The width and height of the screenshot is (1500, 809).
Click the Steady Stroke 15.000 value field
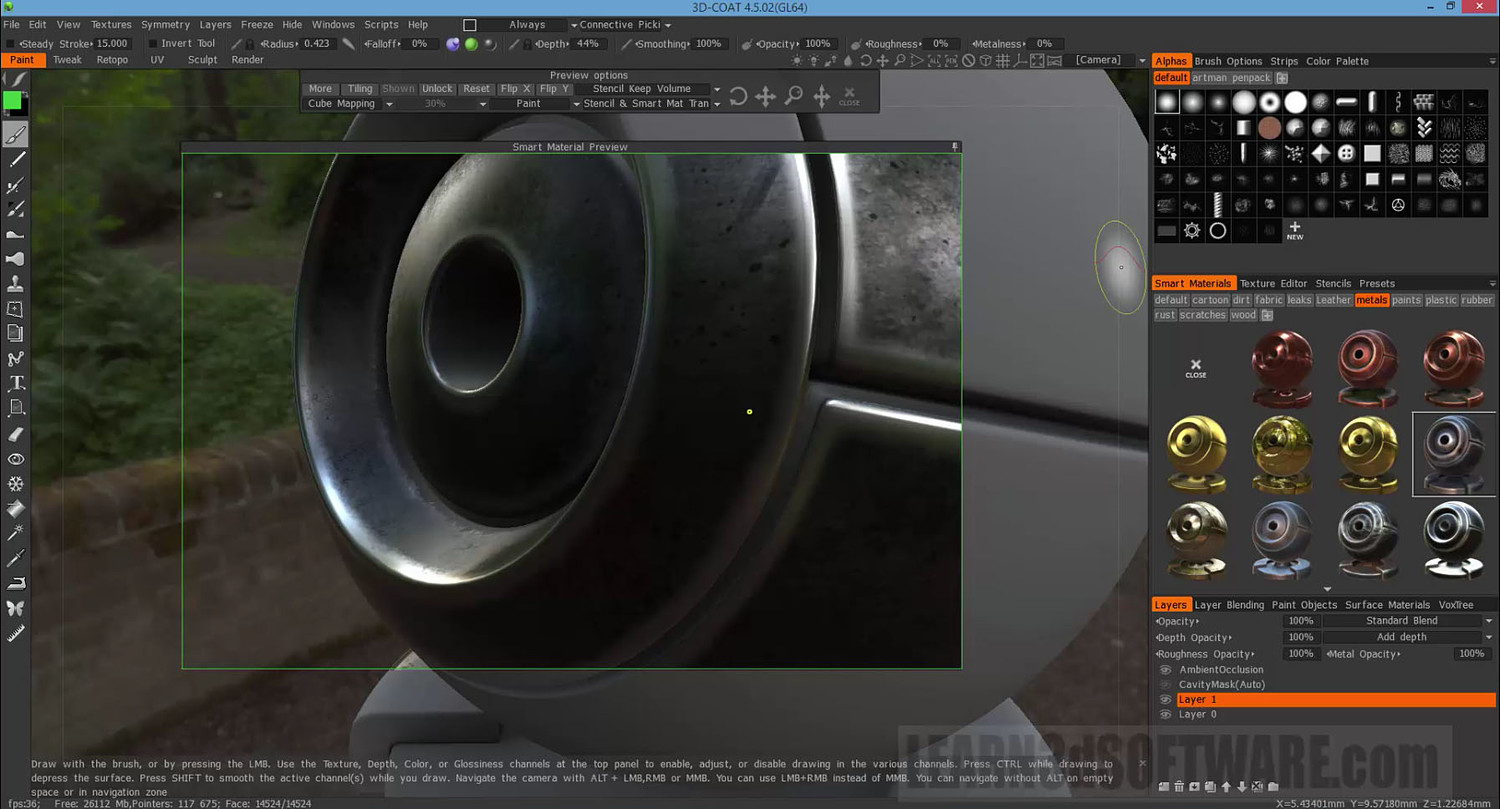pyautogui.click(x=111, y=44)
